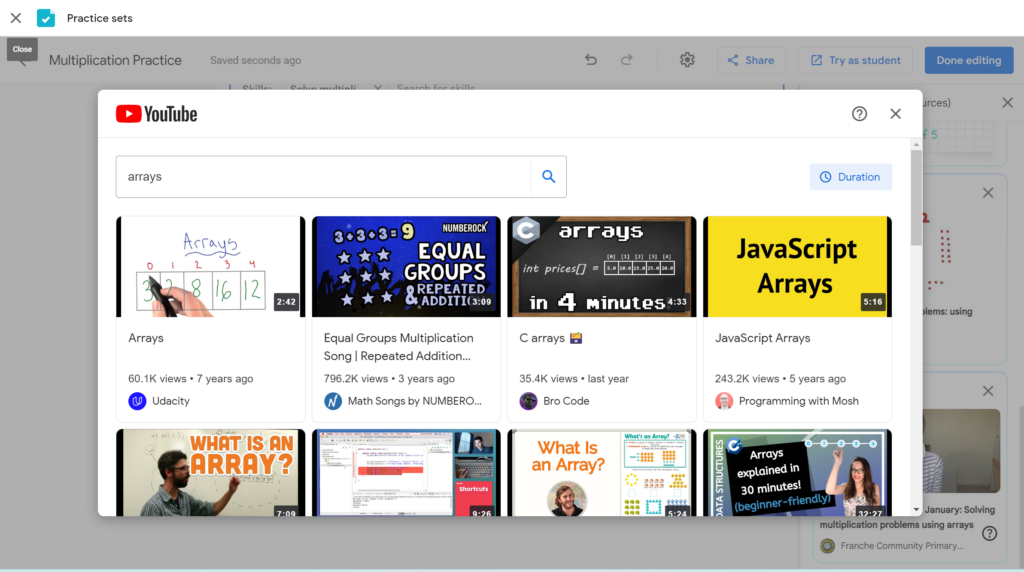Click the 'Udacity' channel name
The width and height of the screenshot is (1024, 572).
tap(170, 401)
